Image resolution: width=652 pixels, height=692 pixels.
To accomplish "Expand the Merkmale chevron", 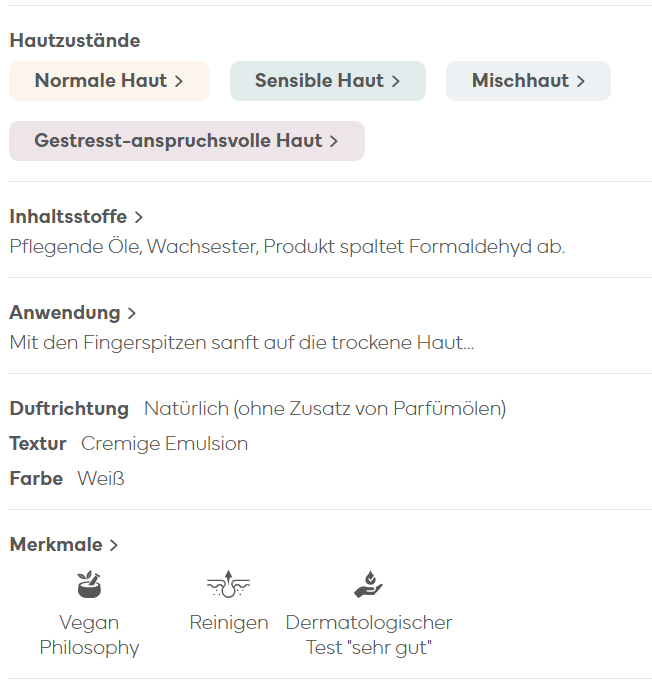I will tap(113, 545).
